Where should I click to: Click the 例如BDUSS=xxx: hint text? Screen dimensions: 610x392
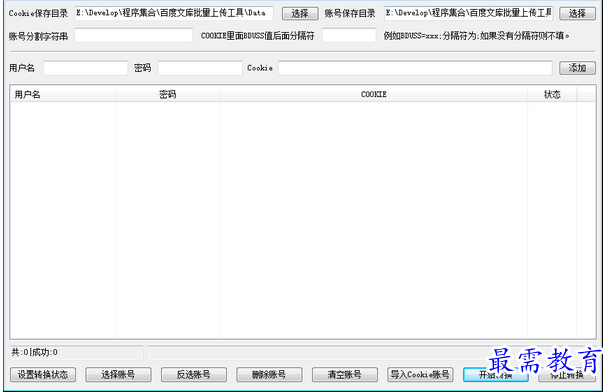click(477, 36)
